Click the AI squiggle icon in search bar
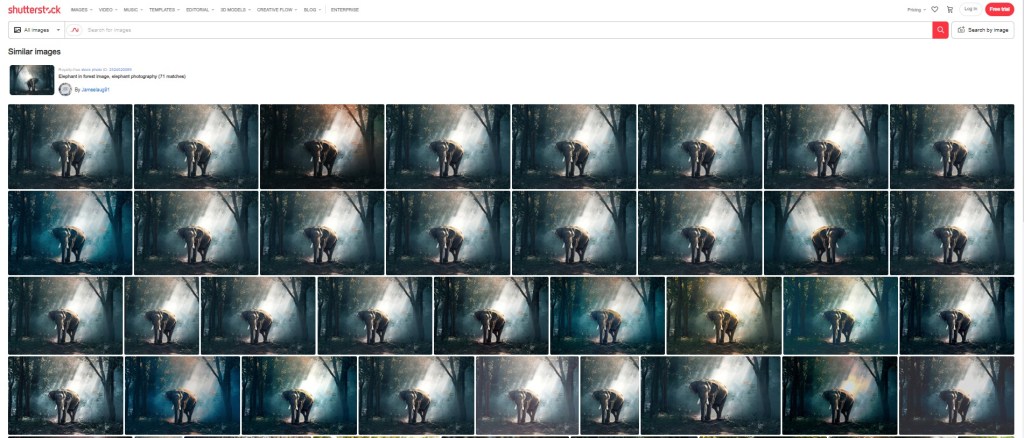The image size is (1024, 438). click(76, 30)
